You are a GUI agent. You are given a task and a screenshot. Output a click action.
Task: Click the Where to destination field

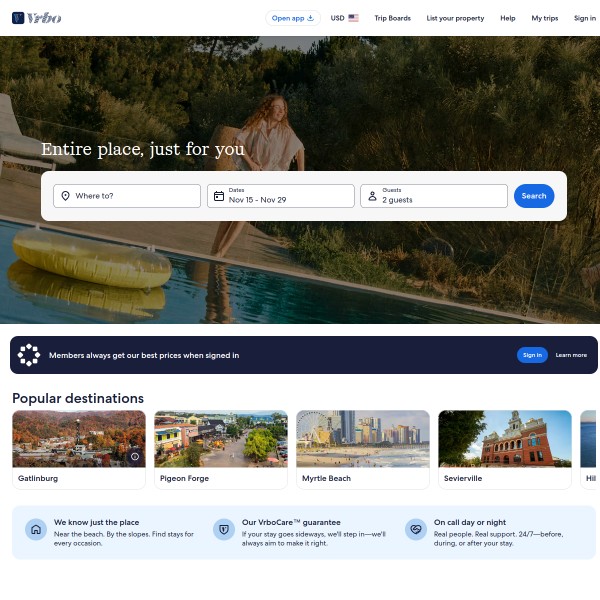(x=127, y=196)
